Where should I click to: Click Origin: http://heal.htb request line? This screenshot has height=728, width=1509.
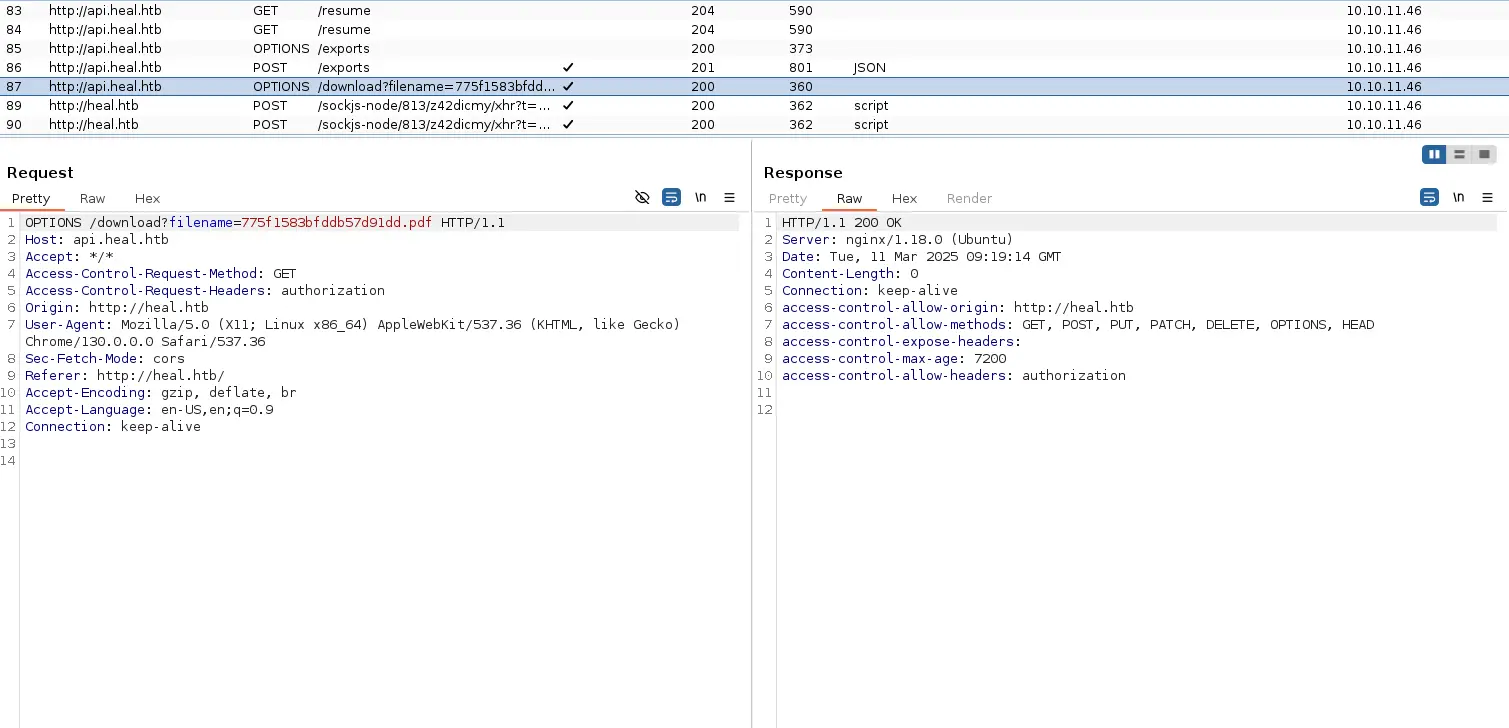[x=117, y=308]
